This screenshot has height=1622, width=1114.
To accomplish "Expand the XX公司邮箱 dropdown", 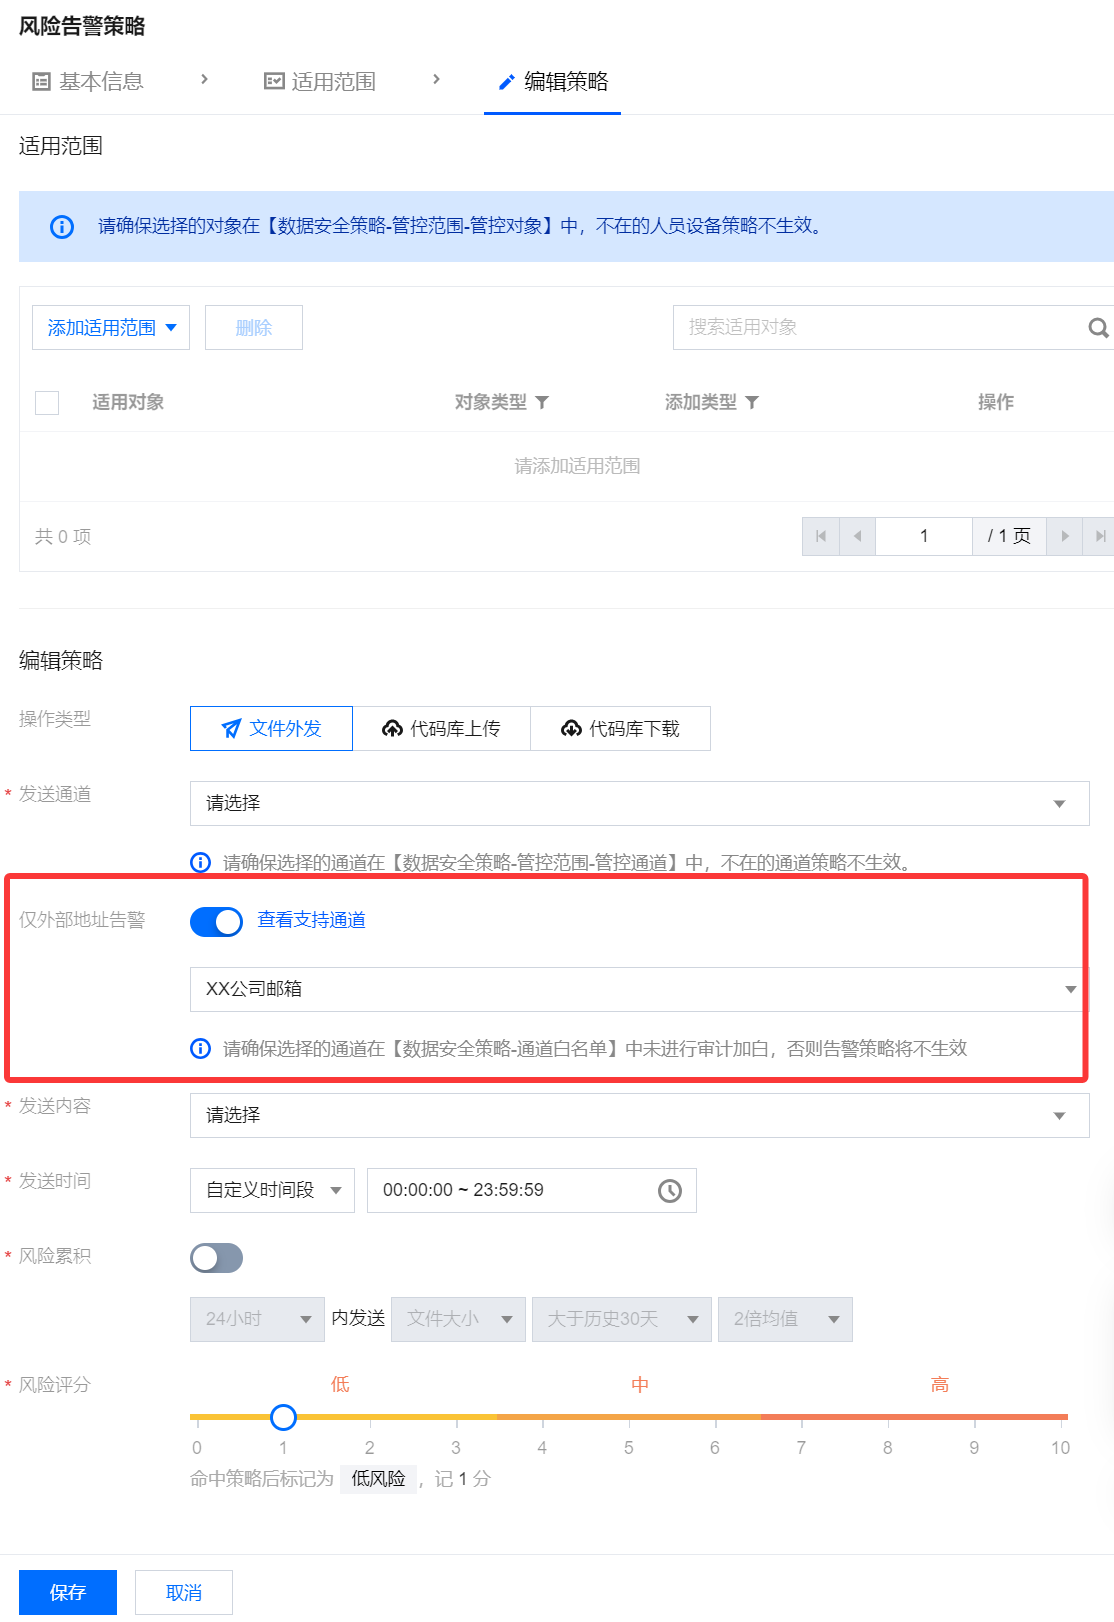I will click(x=637, y=989).
